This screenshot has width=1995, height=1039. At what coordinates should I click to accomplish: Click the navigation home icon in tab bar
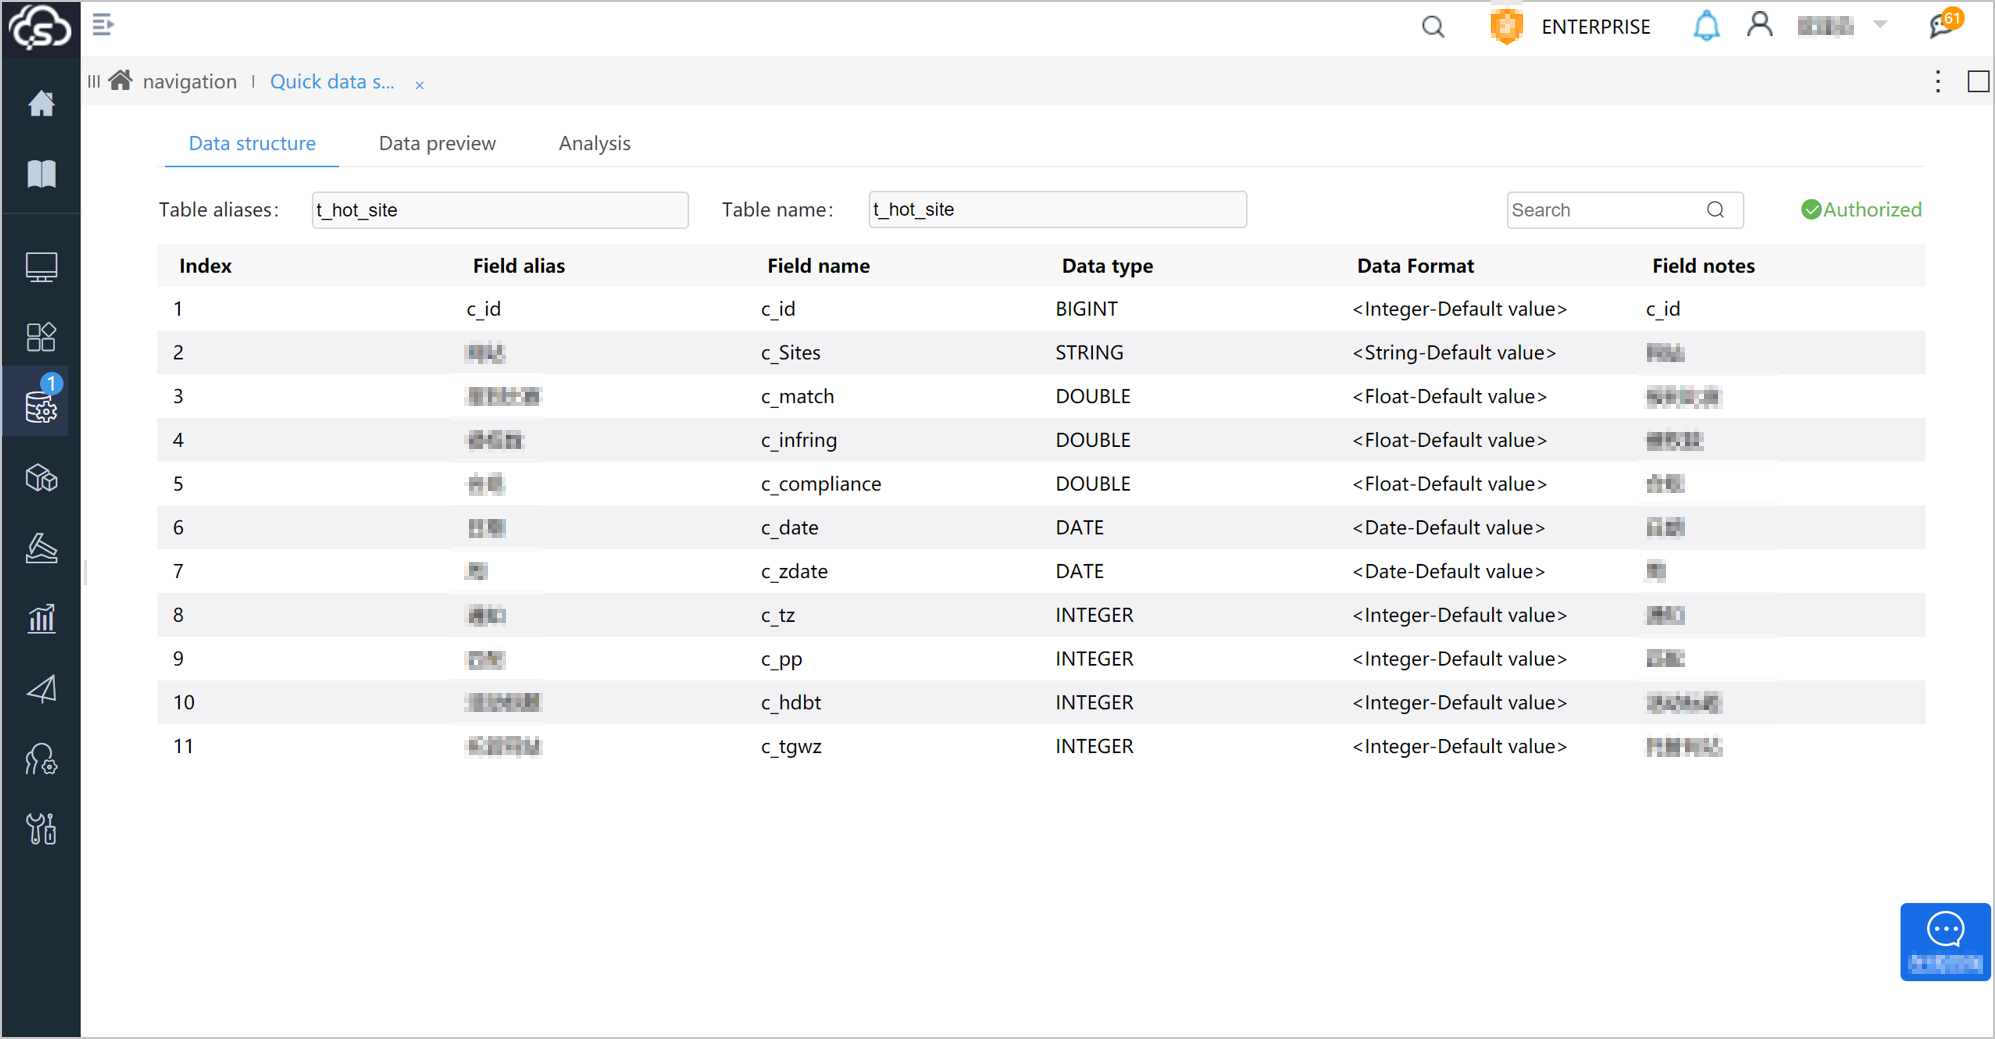(121, 81)
